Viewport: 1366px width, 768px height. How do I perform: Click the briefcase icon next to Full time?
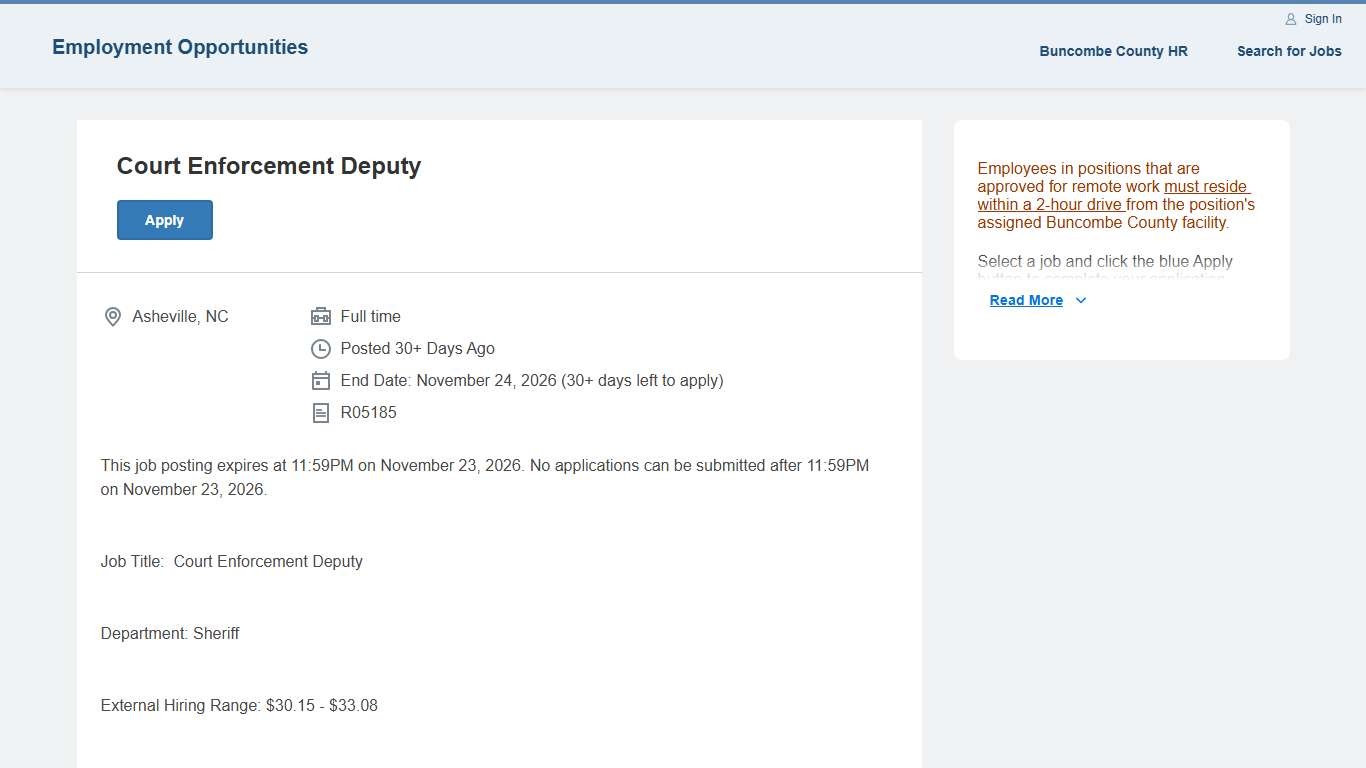coord(321,317)
